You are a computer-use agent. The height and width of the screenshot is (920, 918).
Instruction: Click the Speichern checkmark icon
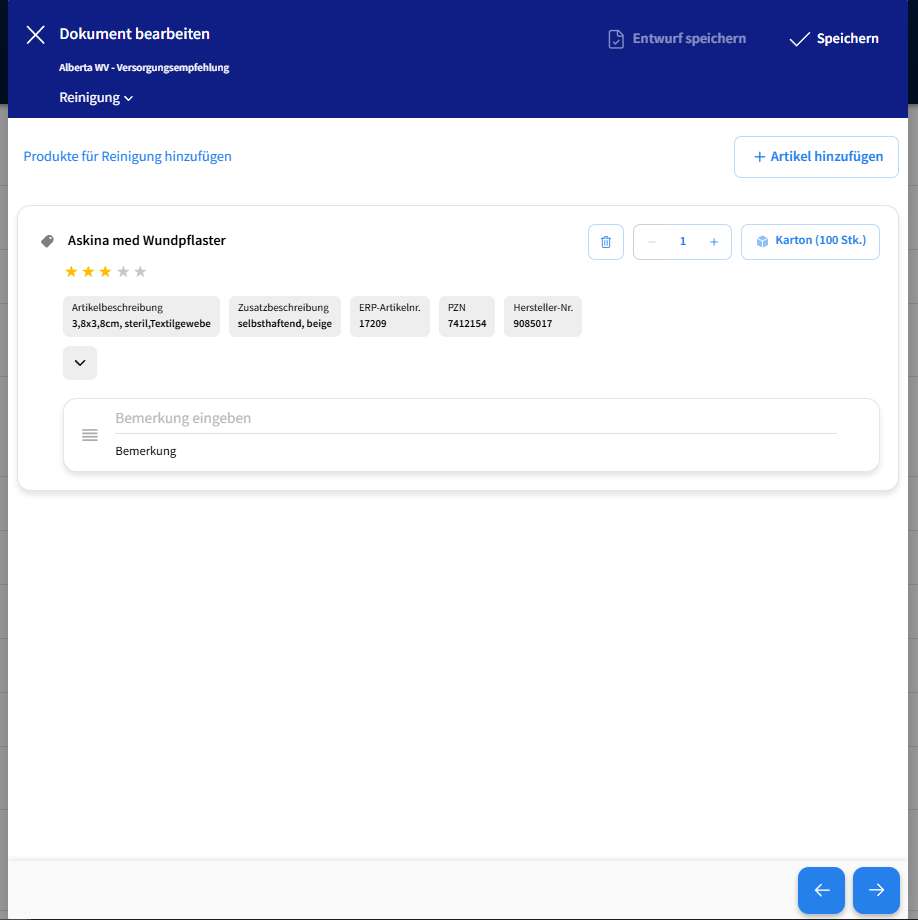(x=798, y=39)
